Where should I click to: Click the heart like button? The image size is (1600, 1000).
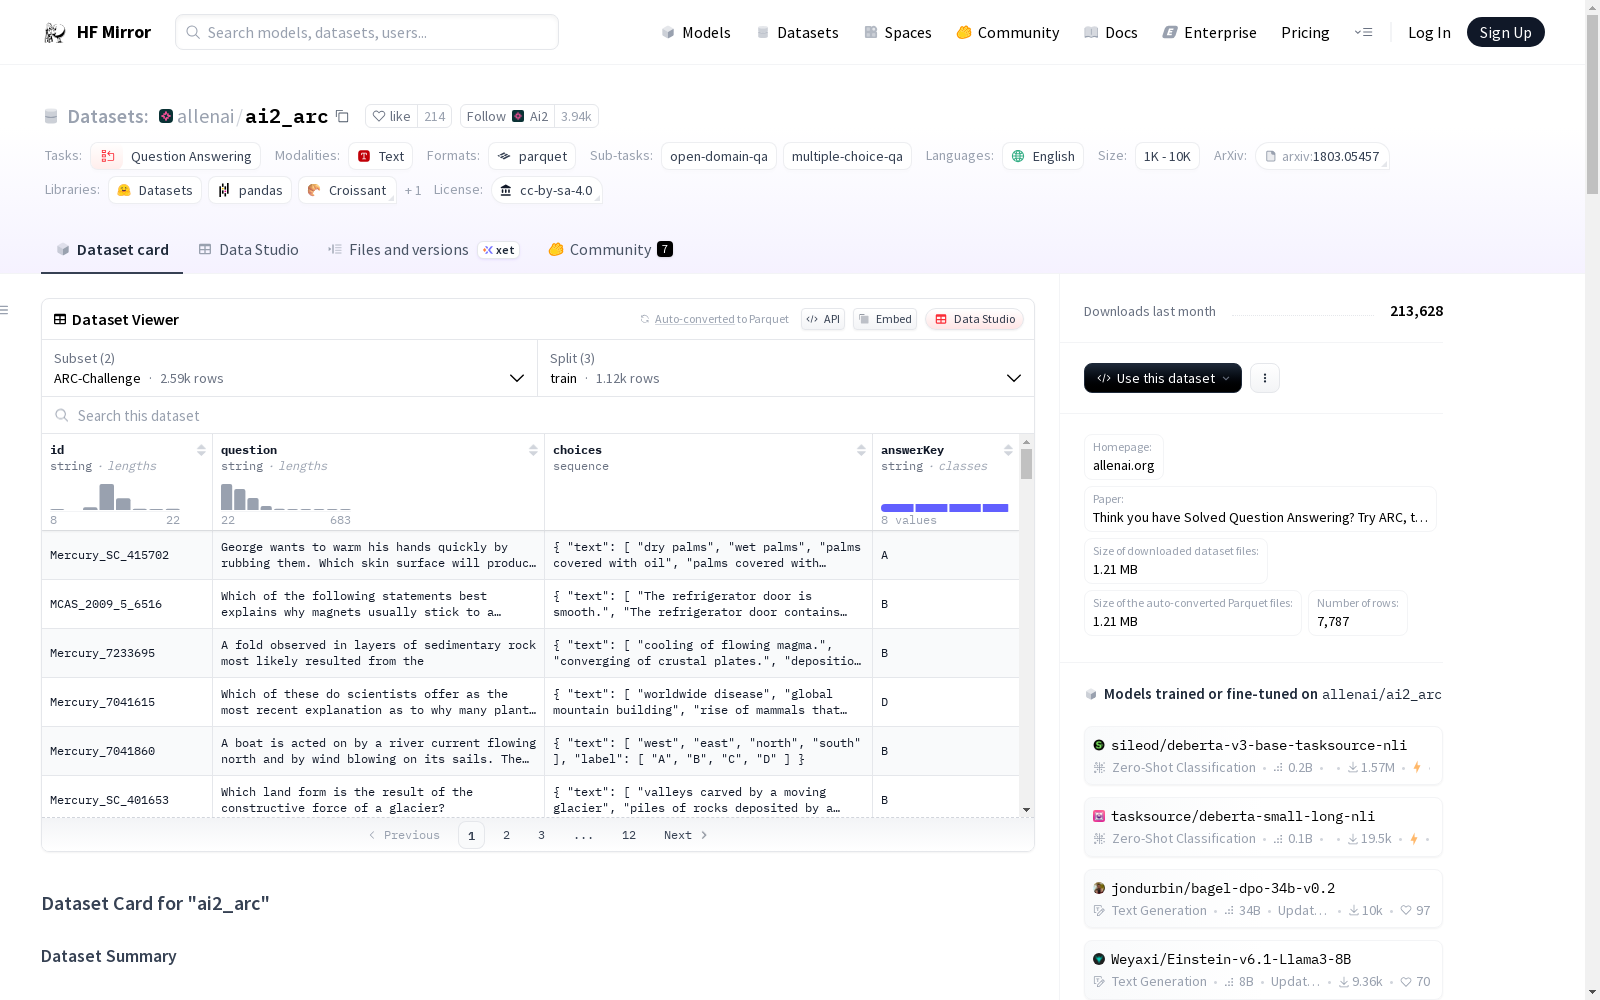(391, 116)
